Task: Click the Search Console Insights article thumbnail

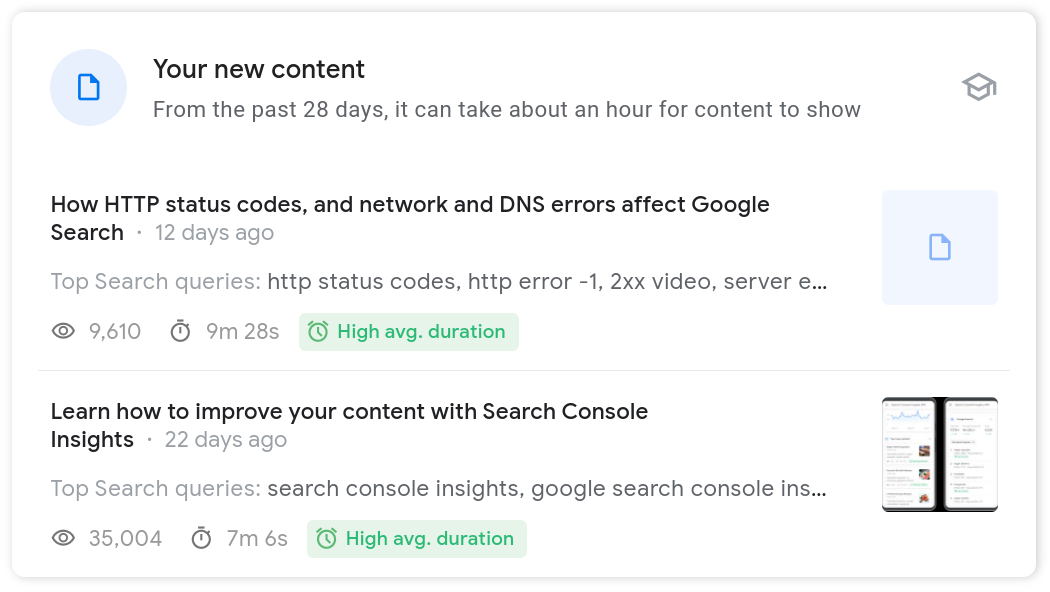Action: coord(939,454)
